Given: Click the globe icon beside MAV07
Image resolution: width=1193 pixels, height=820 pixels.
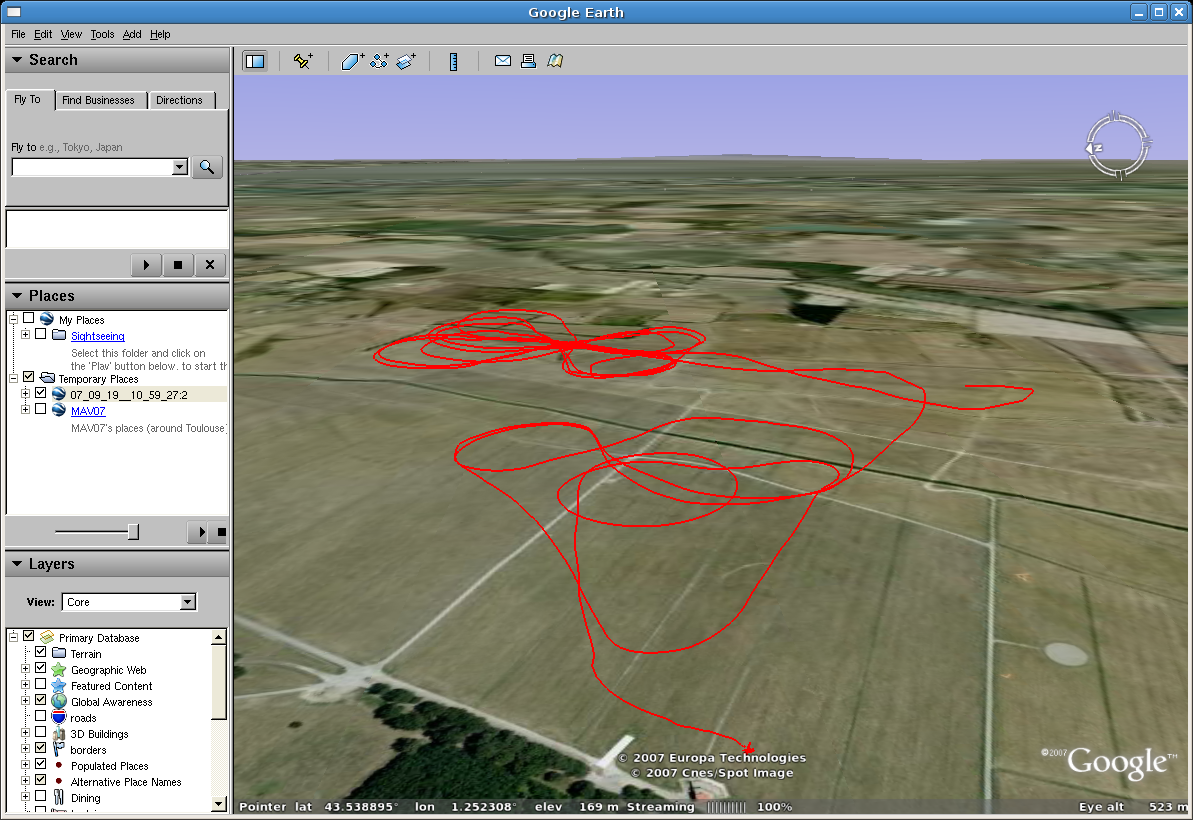Looking at the screenshot, I should [59, 409].
